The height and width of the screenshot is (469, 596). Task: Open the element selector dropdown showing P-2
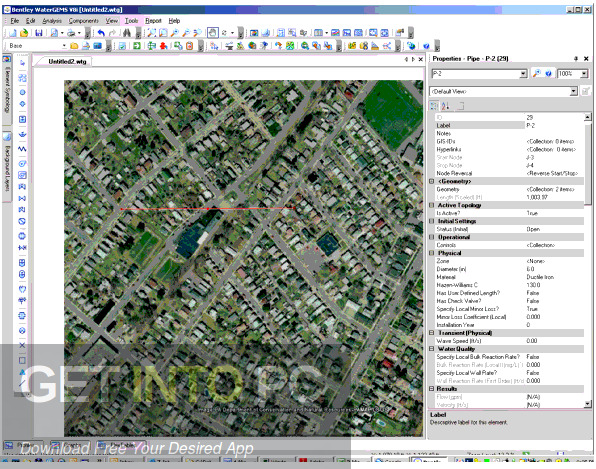(523, 74)
